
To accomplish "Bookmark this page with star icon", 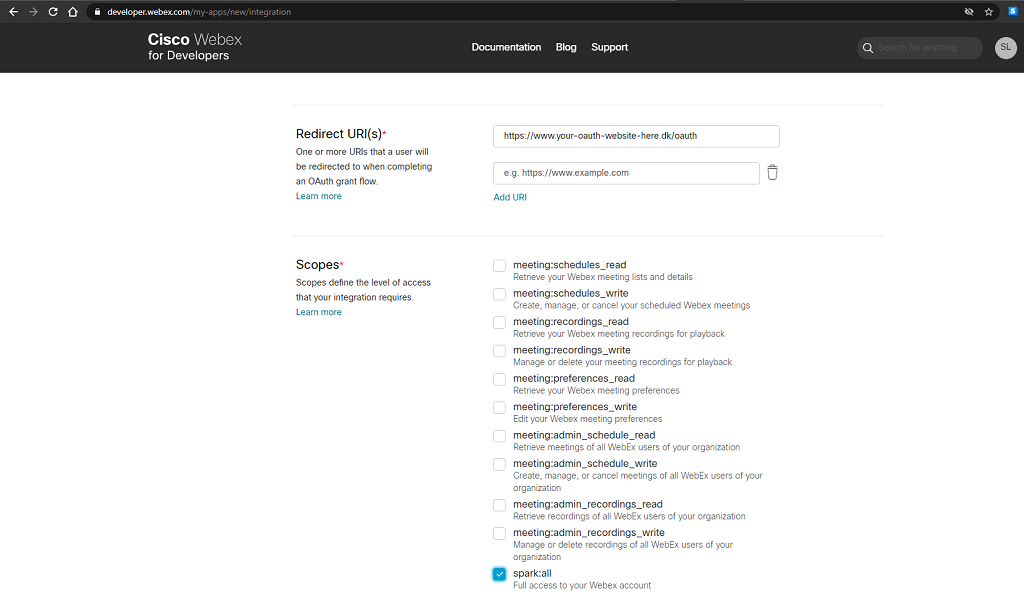I will [x=989, y=12].
